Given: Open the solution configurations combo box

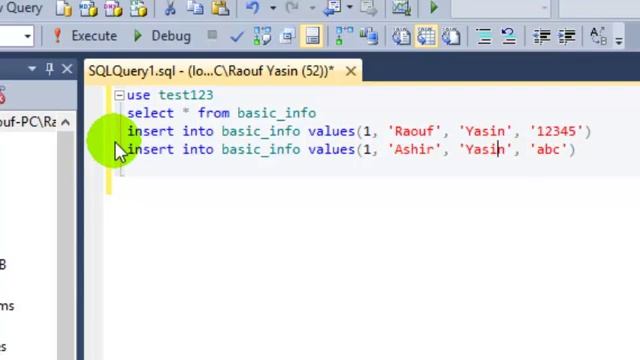Looking at the screenshot, I should tap(500, 8).
